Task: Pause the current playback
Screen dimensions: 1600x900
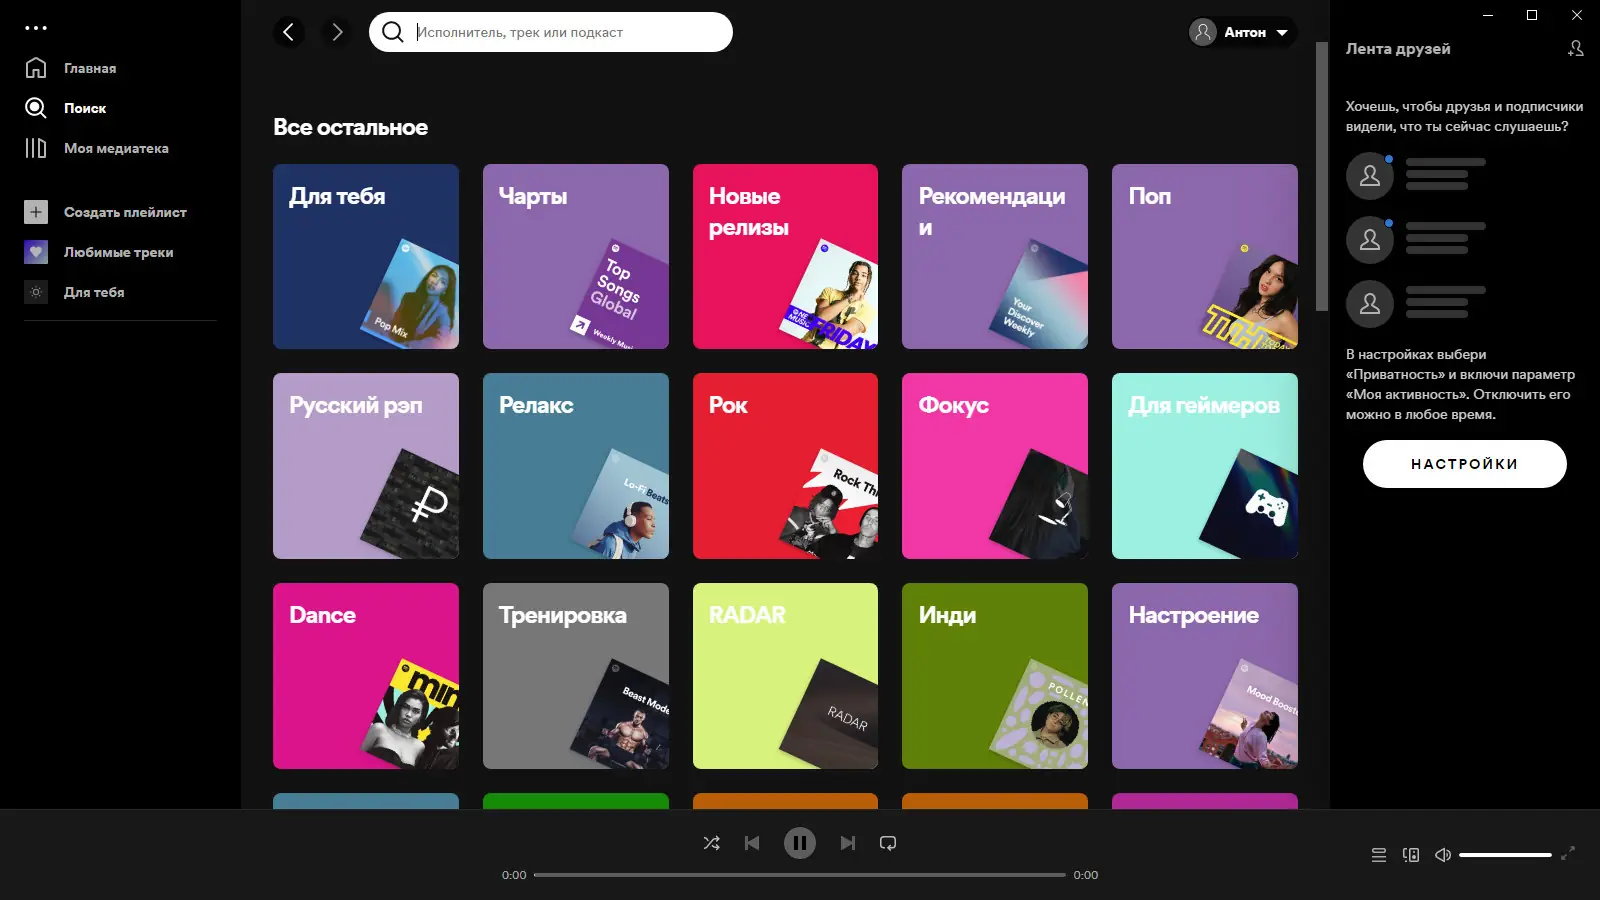Action: click(800, 843)
